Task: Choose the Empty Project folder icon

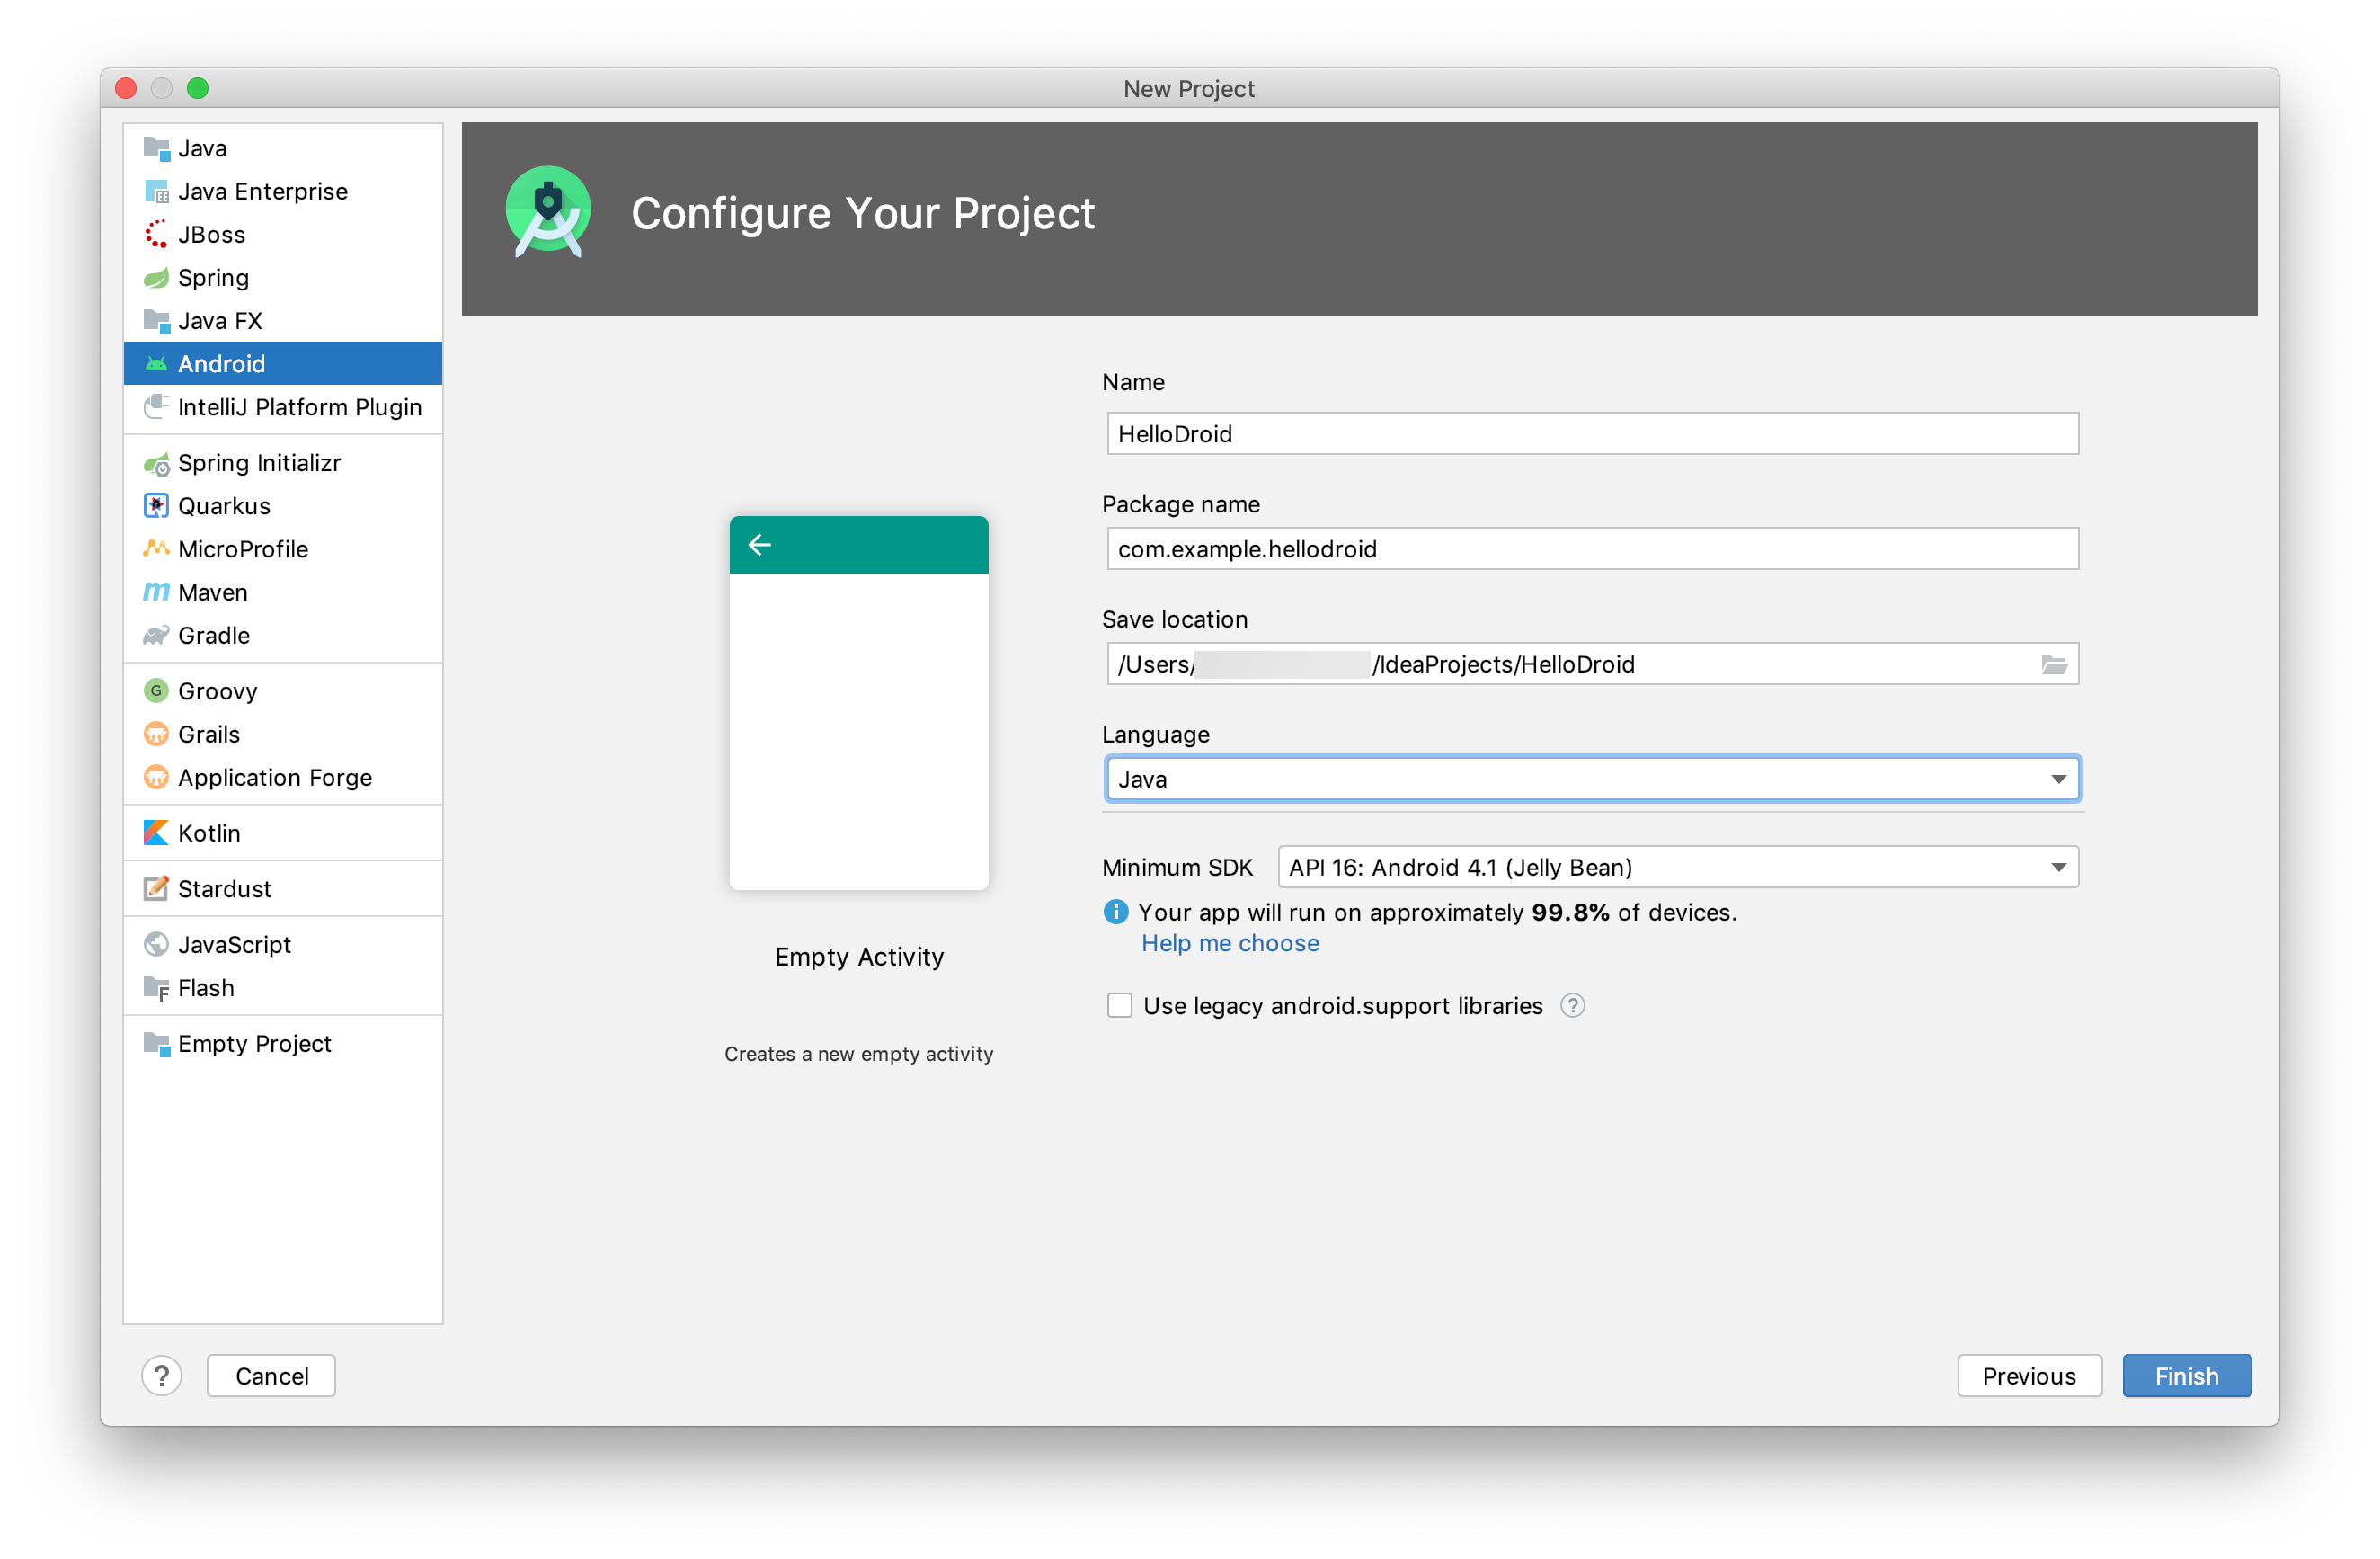Action: click(x=156, y=1044)
